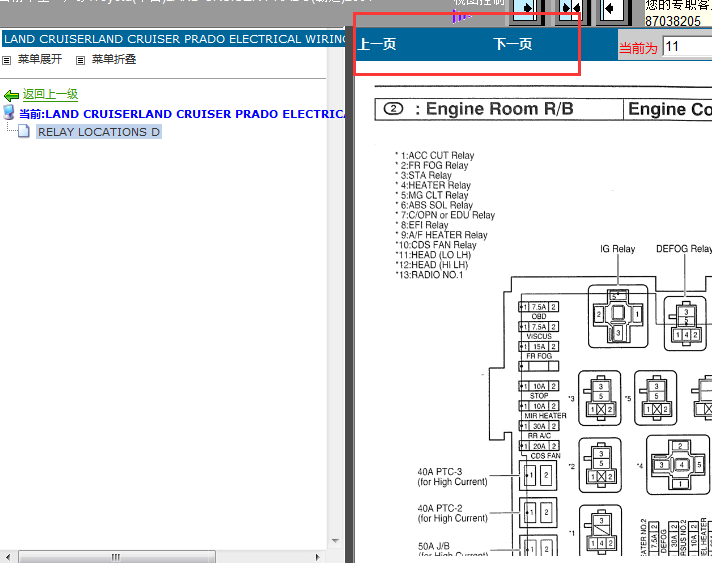Click the list icon next to 菜单展开

tap(6, 60)
